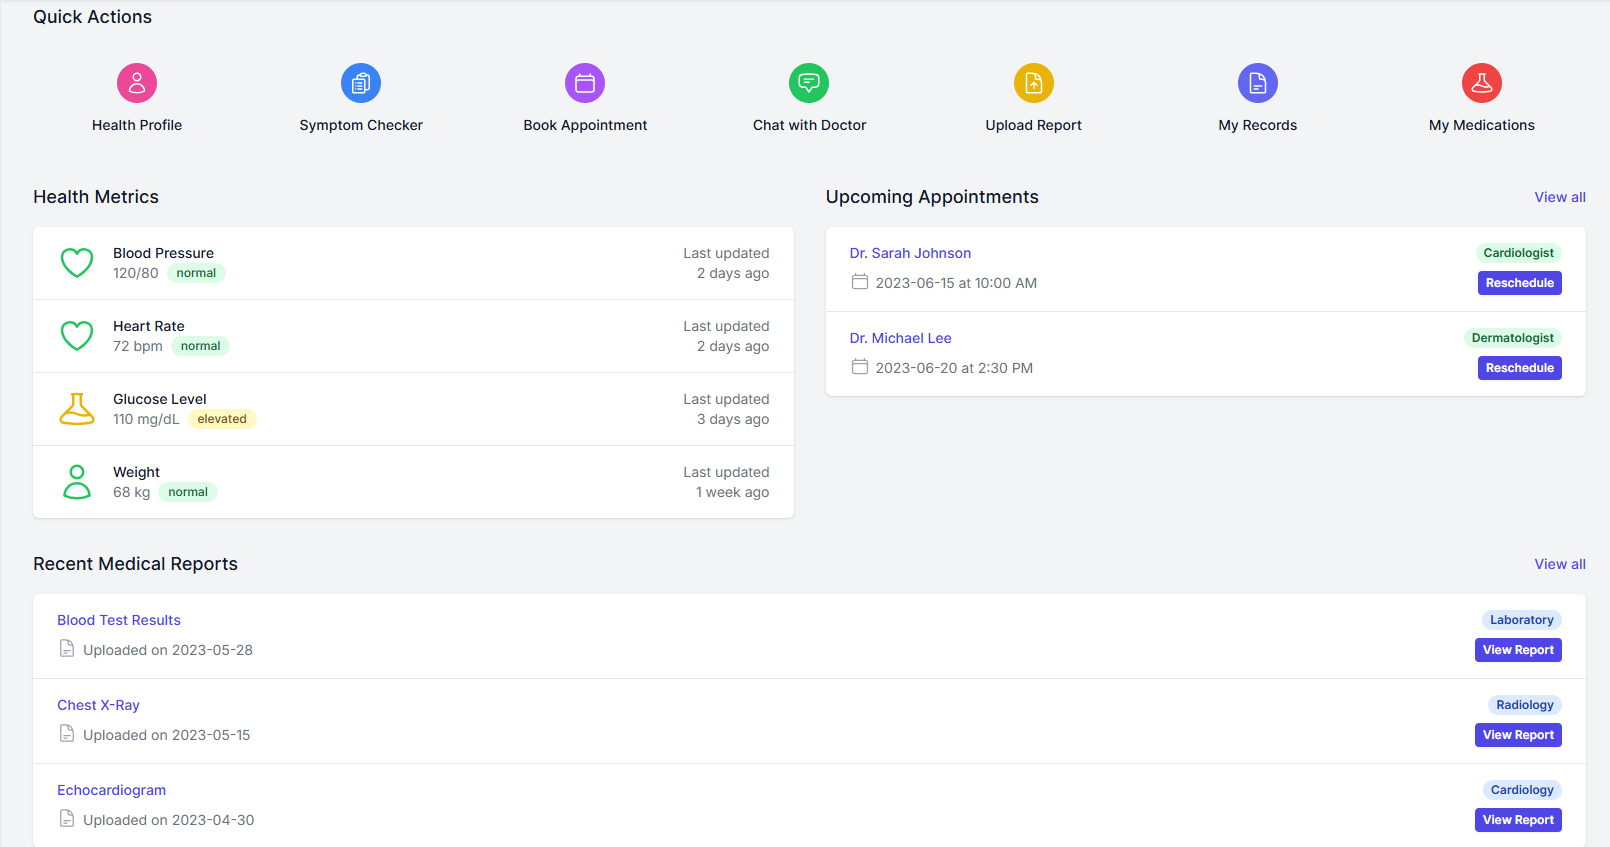
Task: Start Chat with Doctor via green icon
Action: [x=809, y=83]
